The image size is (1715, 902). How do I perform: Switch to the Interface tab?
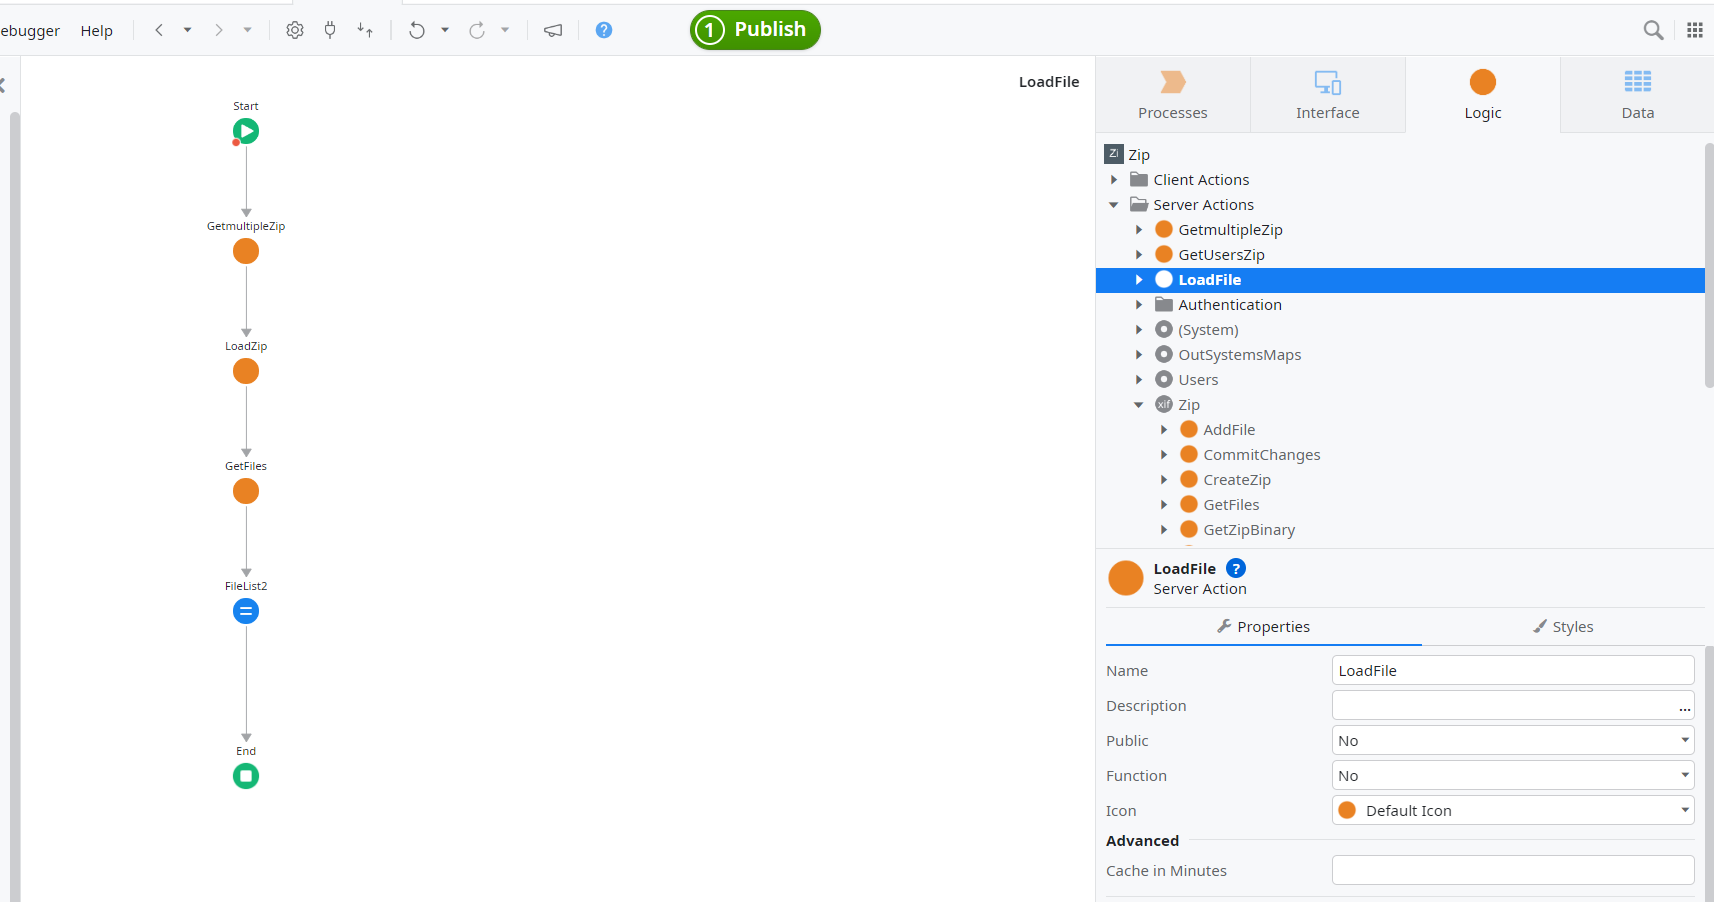pyautogui.click(x=1328, y=95)
